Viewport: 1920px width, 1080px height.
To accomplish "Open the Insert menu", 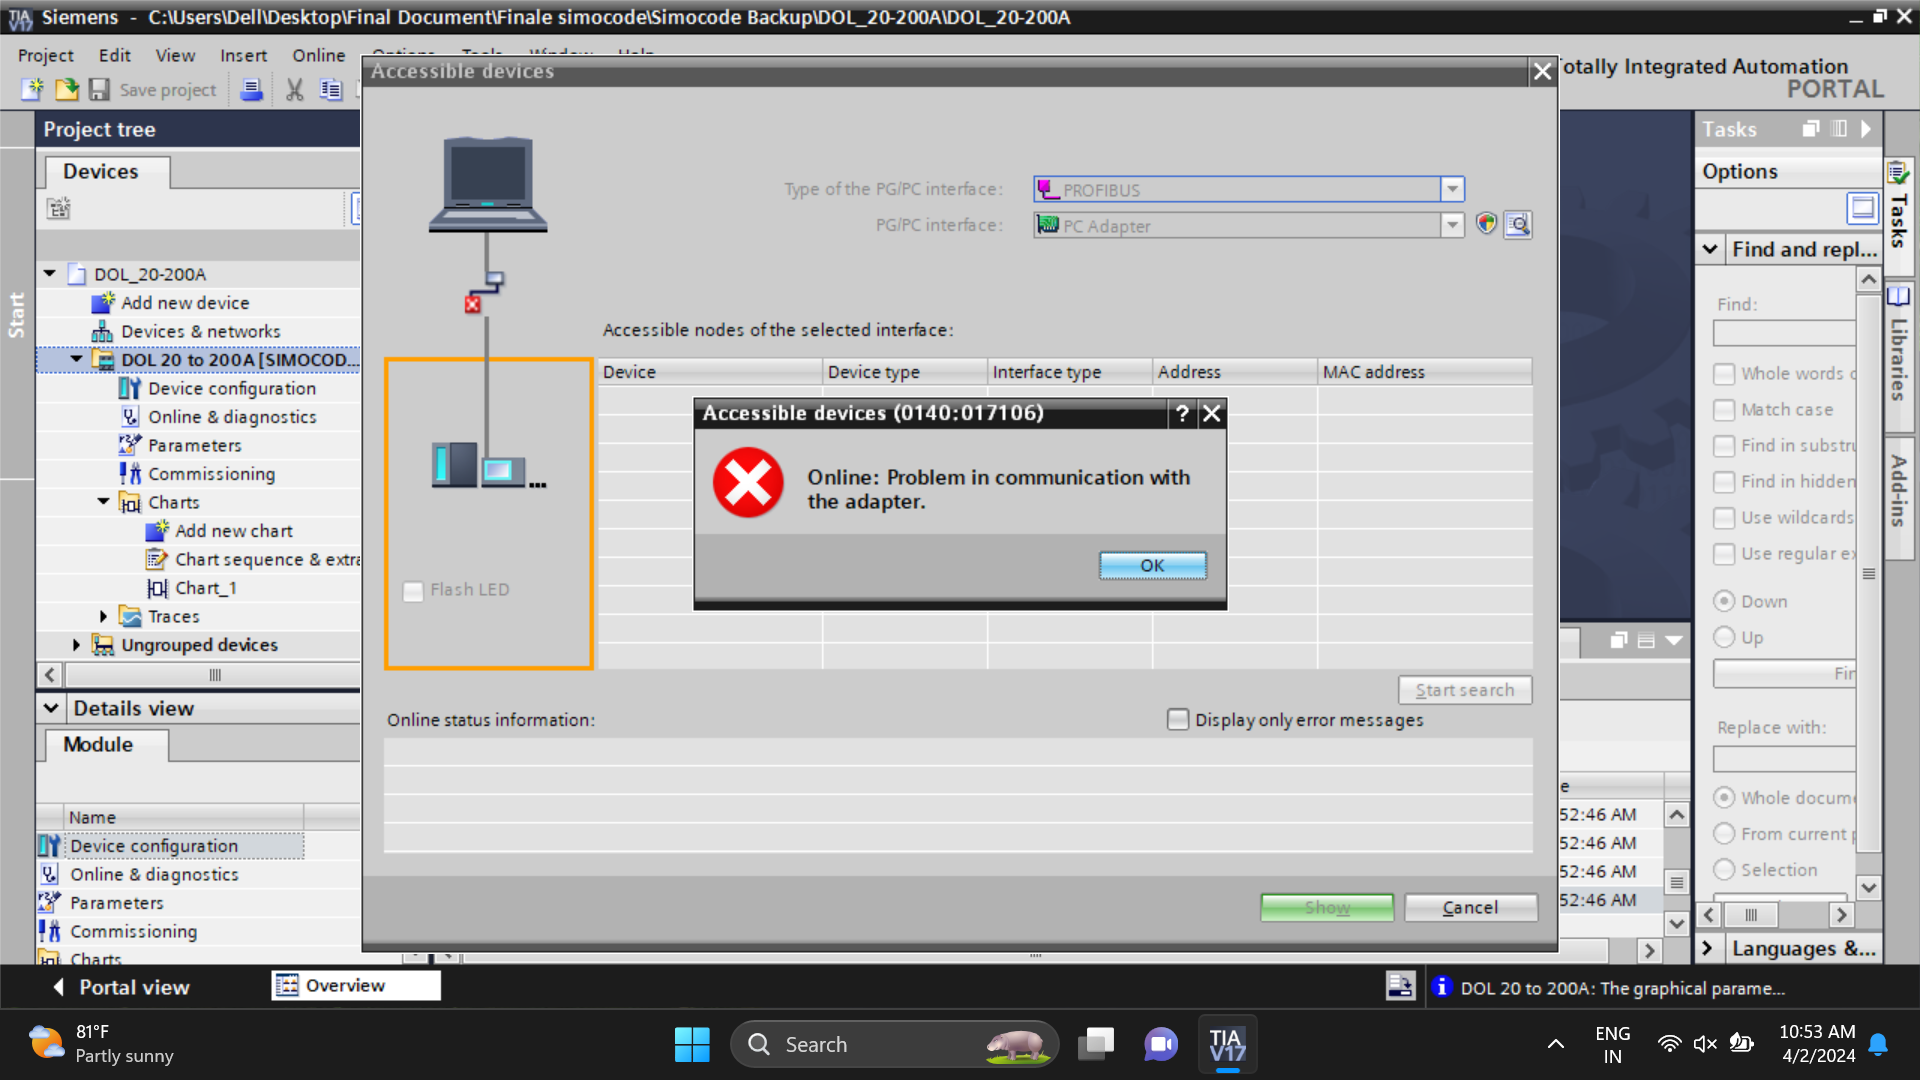I will coord(243,56).
